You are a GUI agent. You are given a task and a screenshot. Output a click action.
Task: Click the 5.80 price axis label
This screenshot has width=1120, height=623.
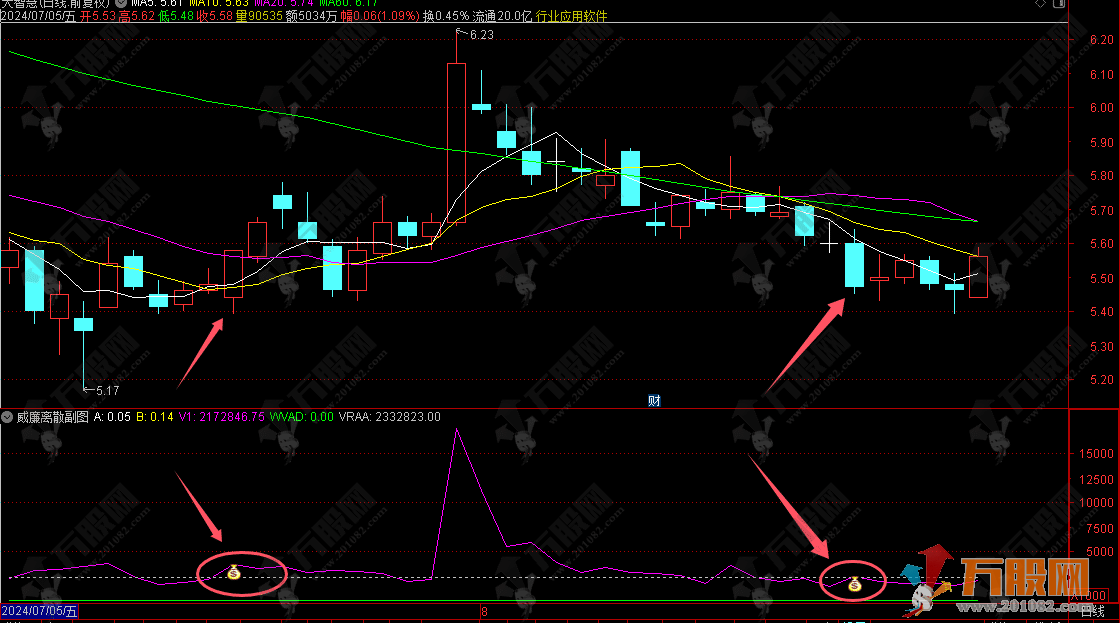1101,176
